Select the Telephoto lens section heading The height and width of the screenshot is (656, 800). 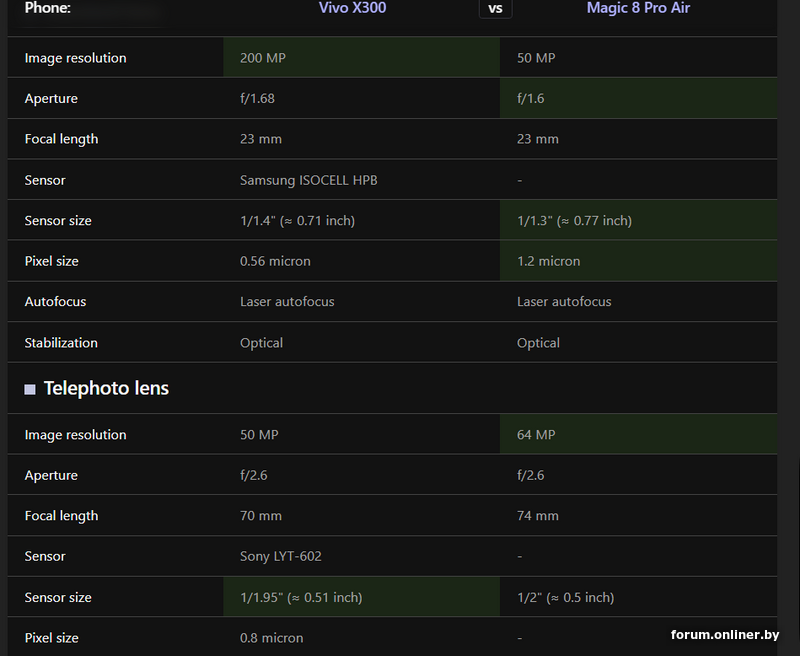pos(106,388)
